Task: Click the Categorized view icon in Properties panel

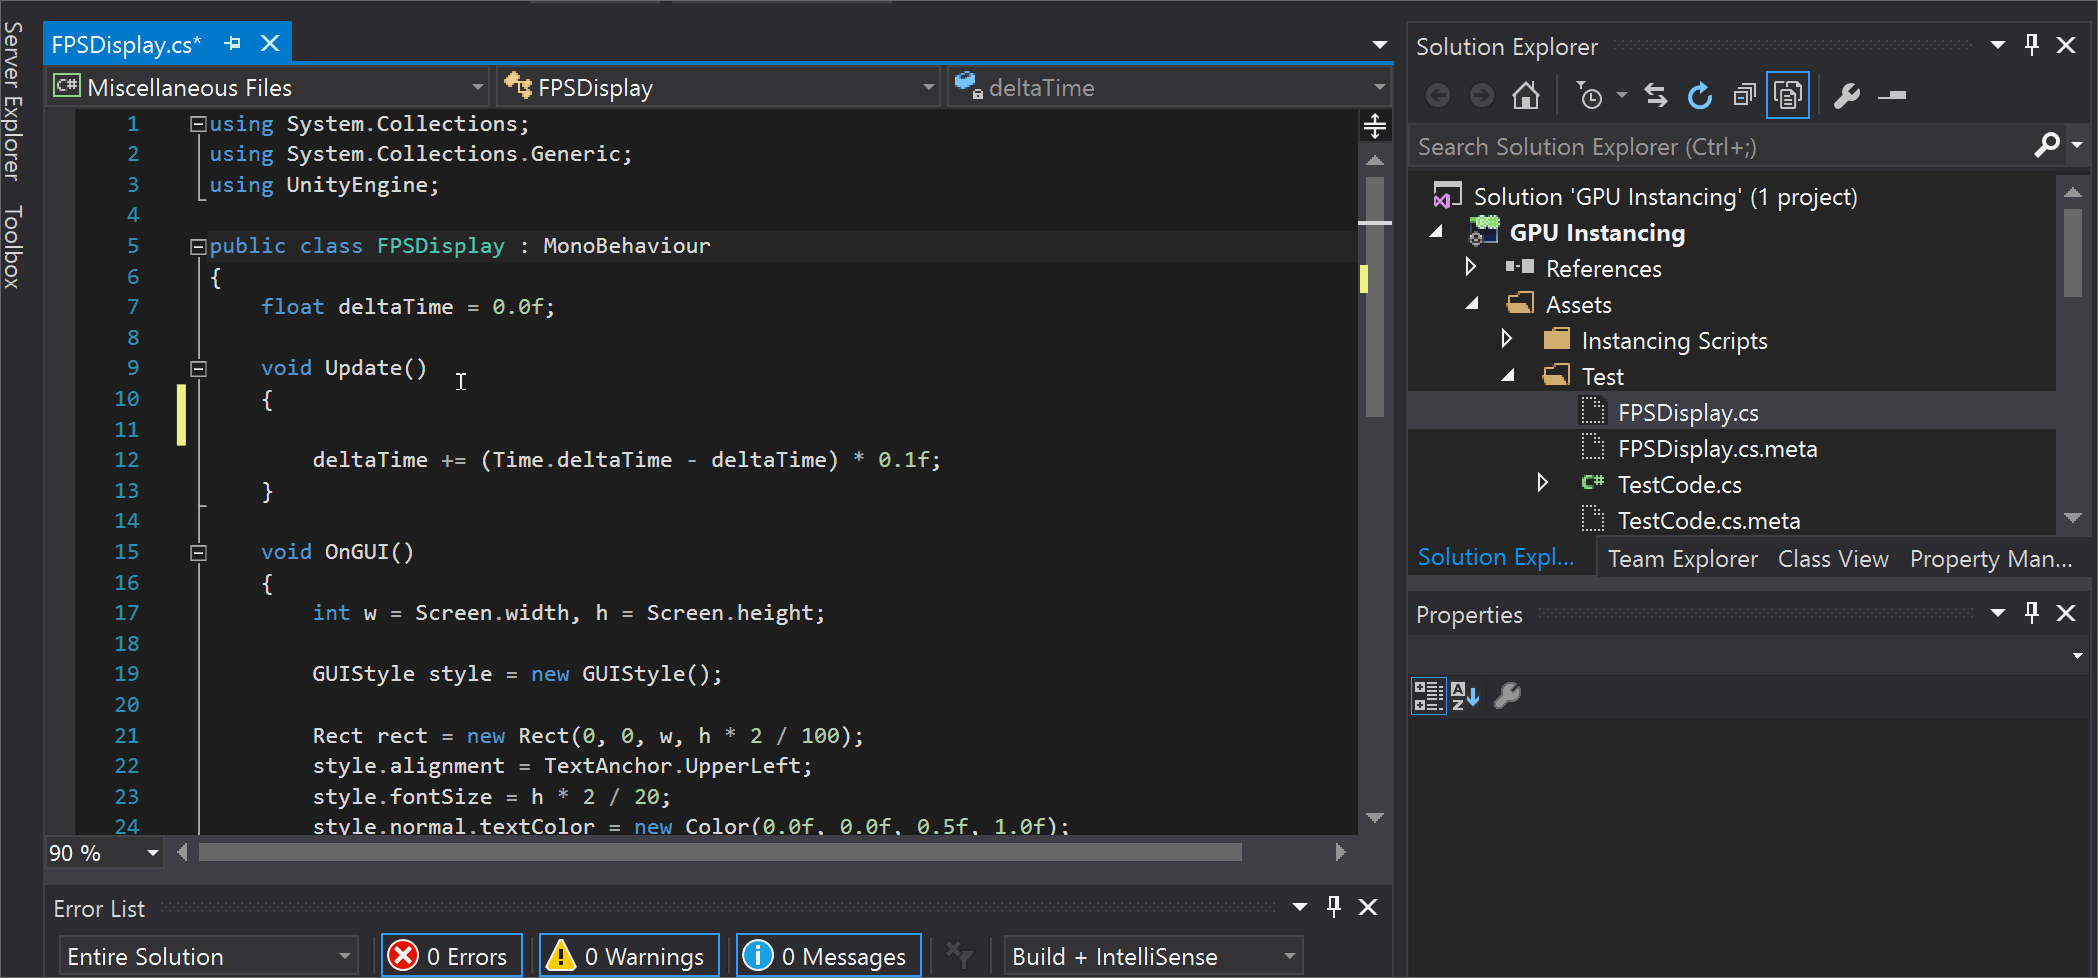Action: coord(1428,696)
